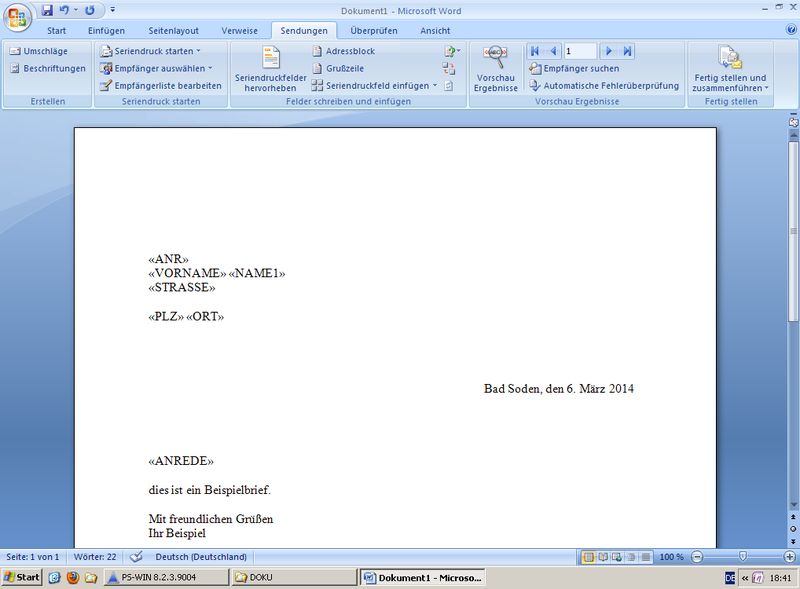The width and height of the screenshot is (800, 589).
Task: Switch to print layout view
Action: 588,557
